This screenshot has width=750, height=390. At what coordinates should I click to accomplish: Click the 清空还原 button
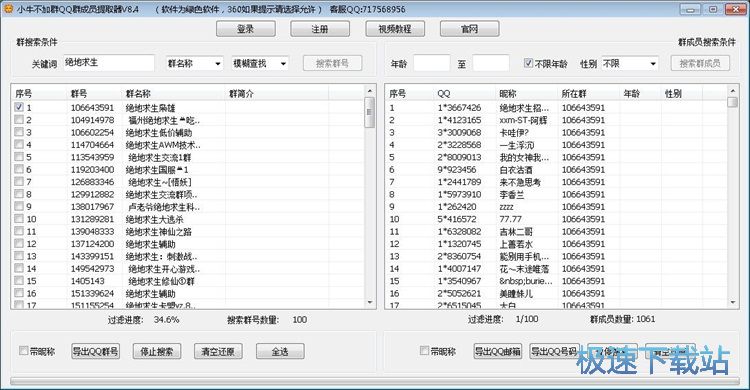point(218,351)
